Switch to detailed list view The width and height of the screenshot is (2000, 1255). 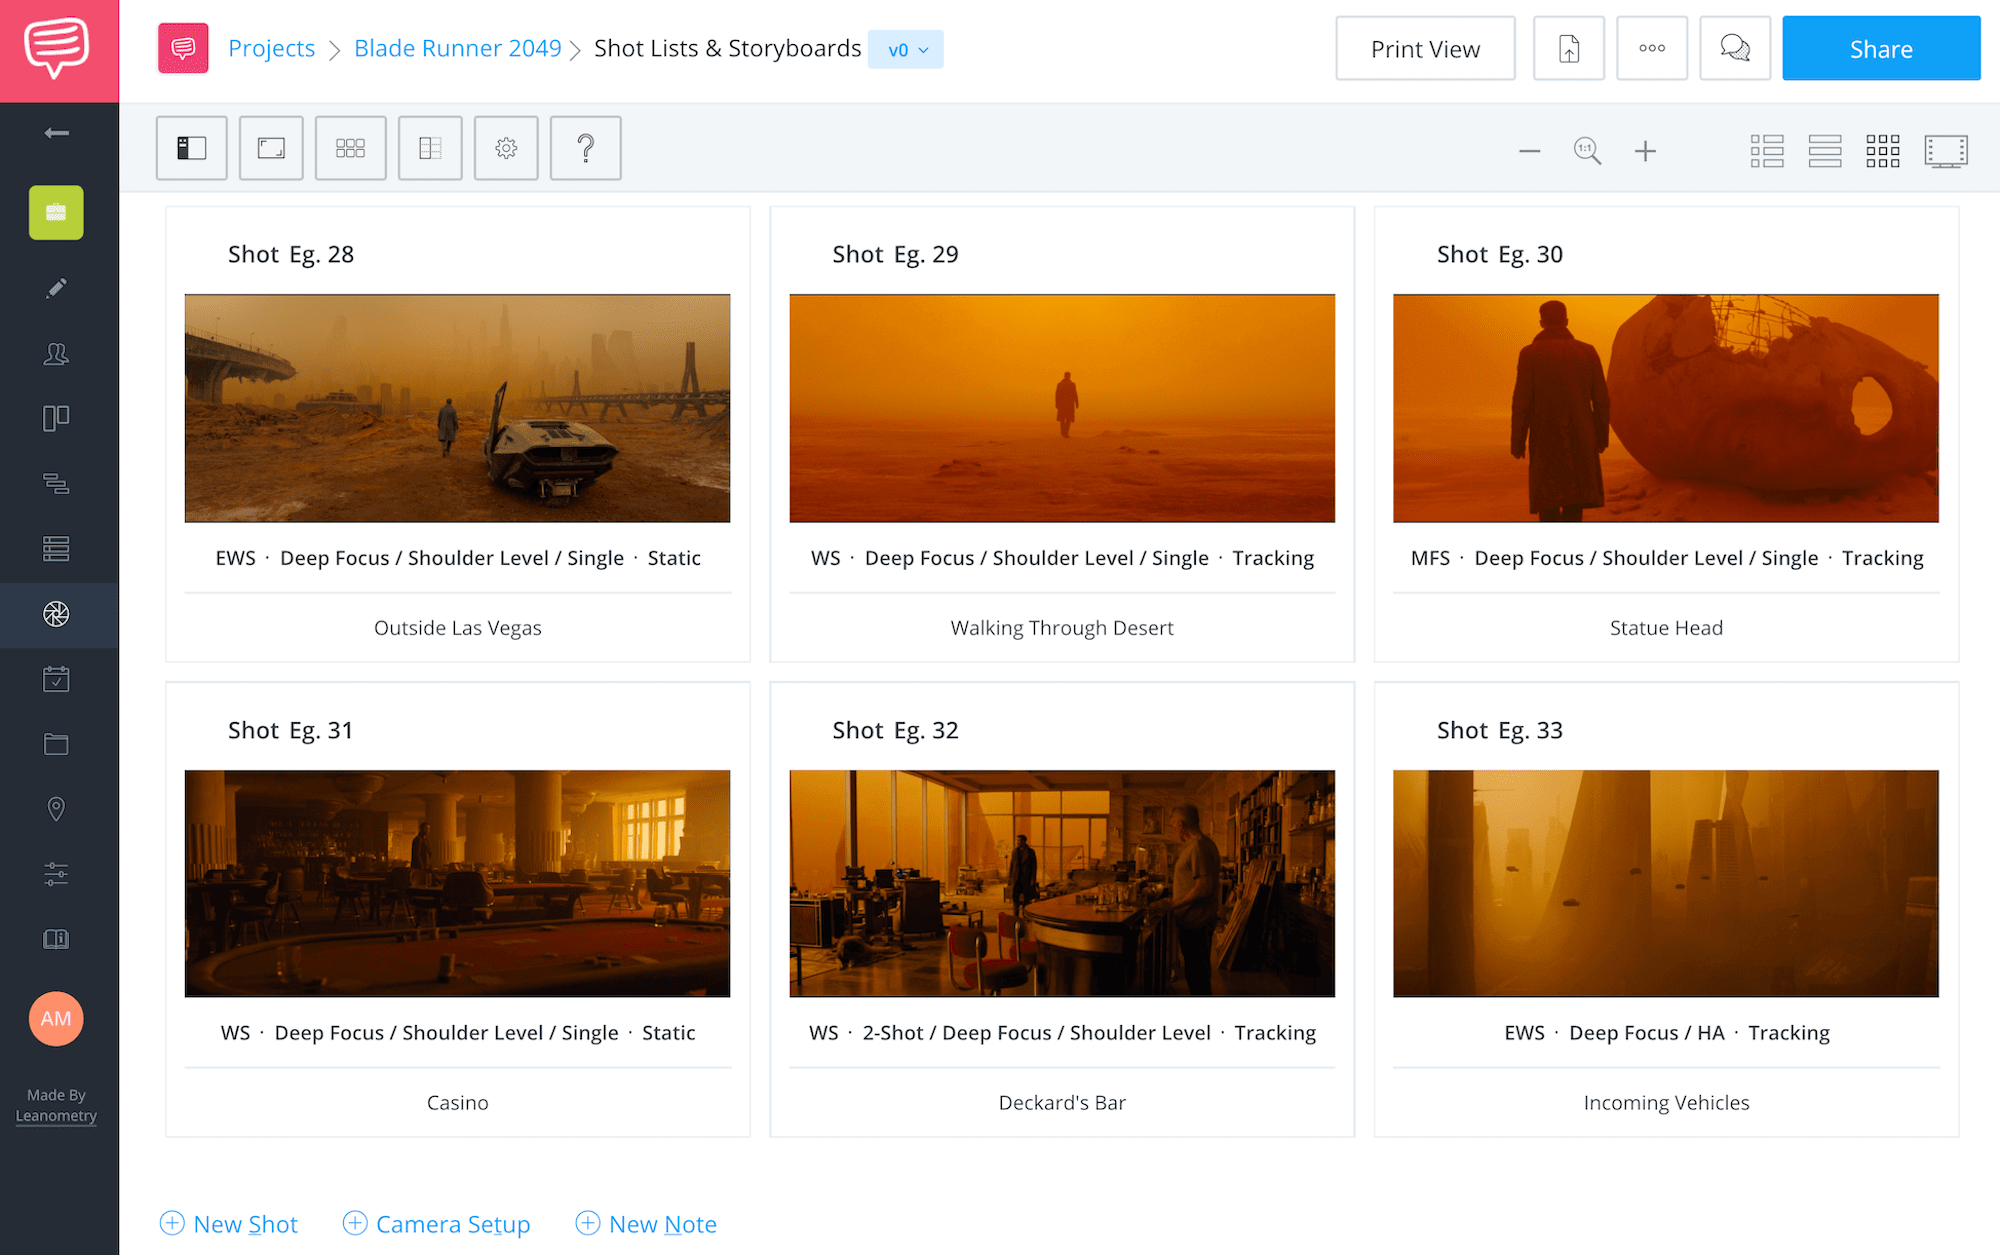point(1767,151)
